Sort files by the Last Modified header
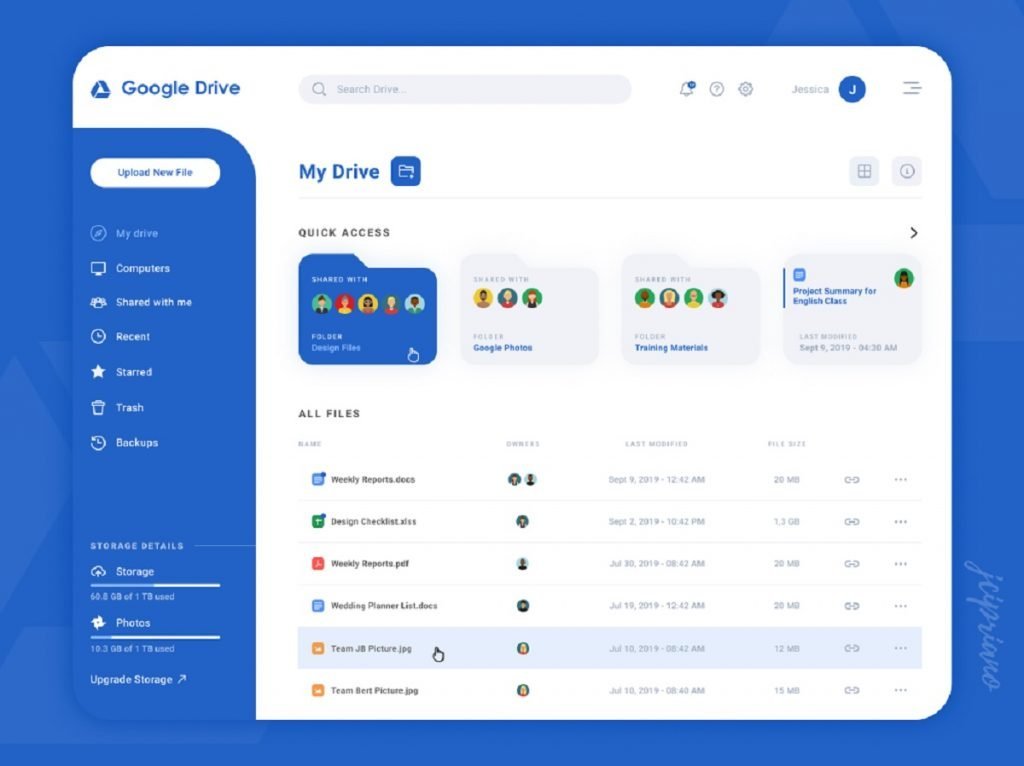The height and width of the screenshot is (766, 1024). (656, 444)
